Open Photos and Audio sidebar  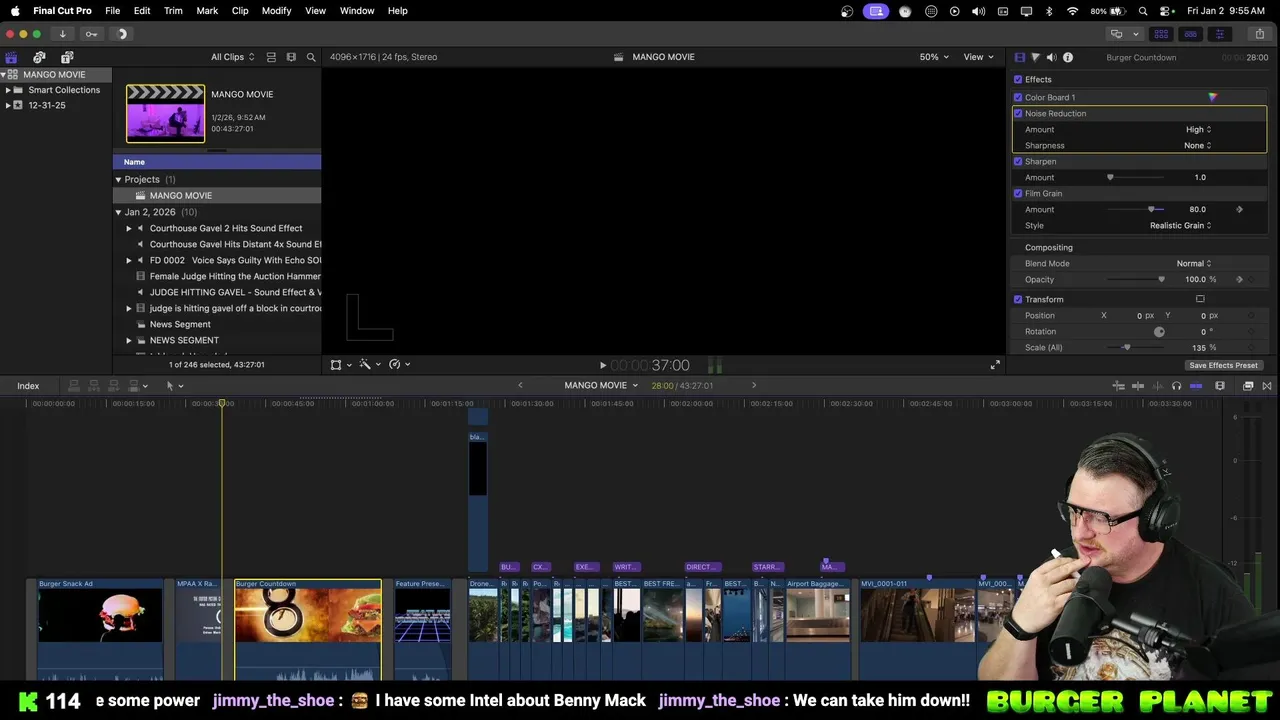[x=39, y=57]
